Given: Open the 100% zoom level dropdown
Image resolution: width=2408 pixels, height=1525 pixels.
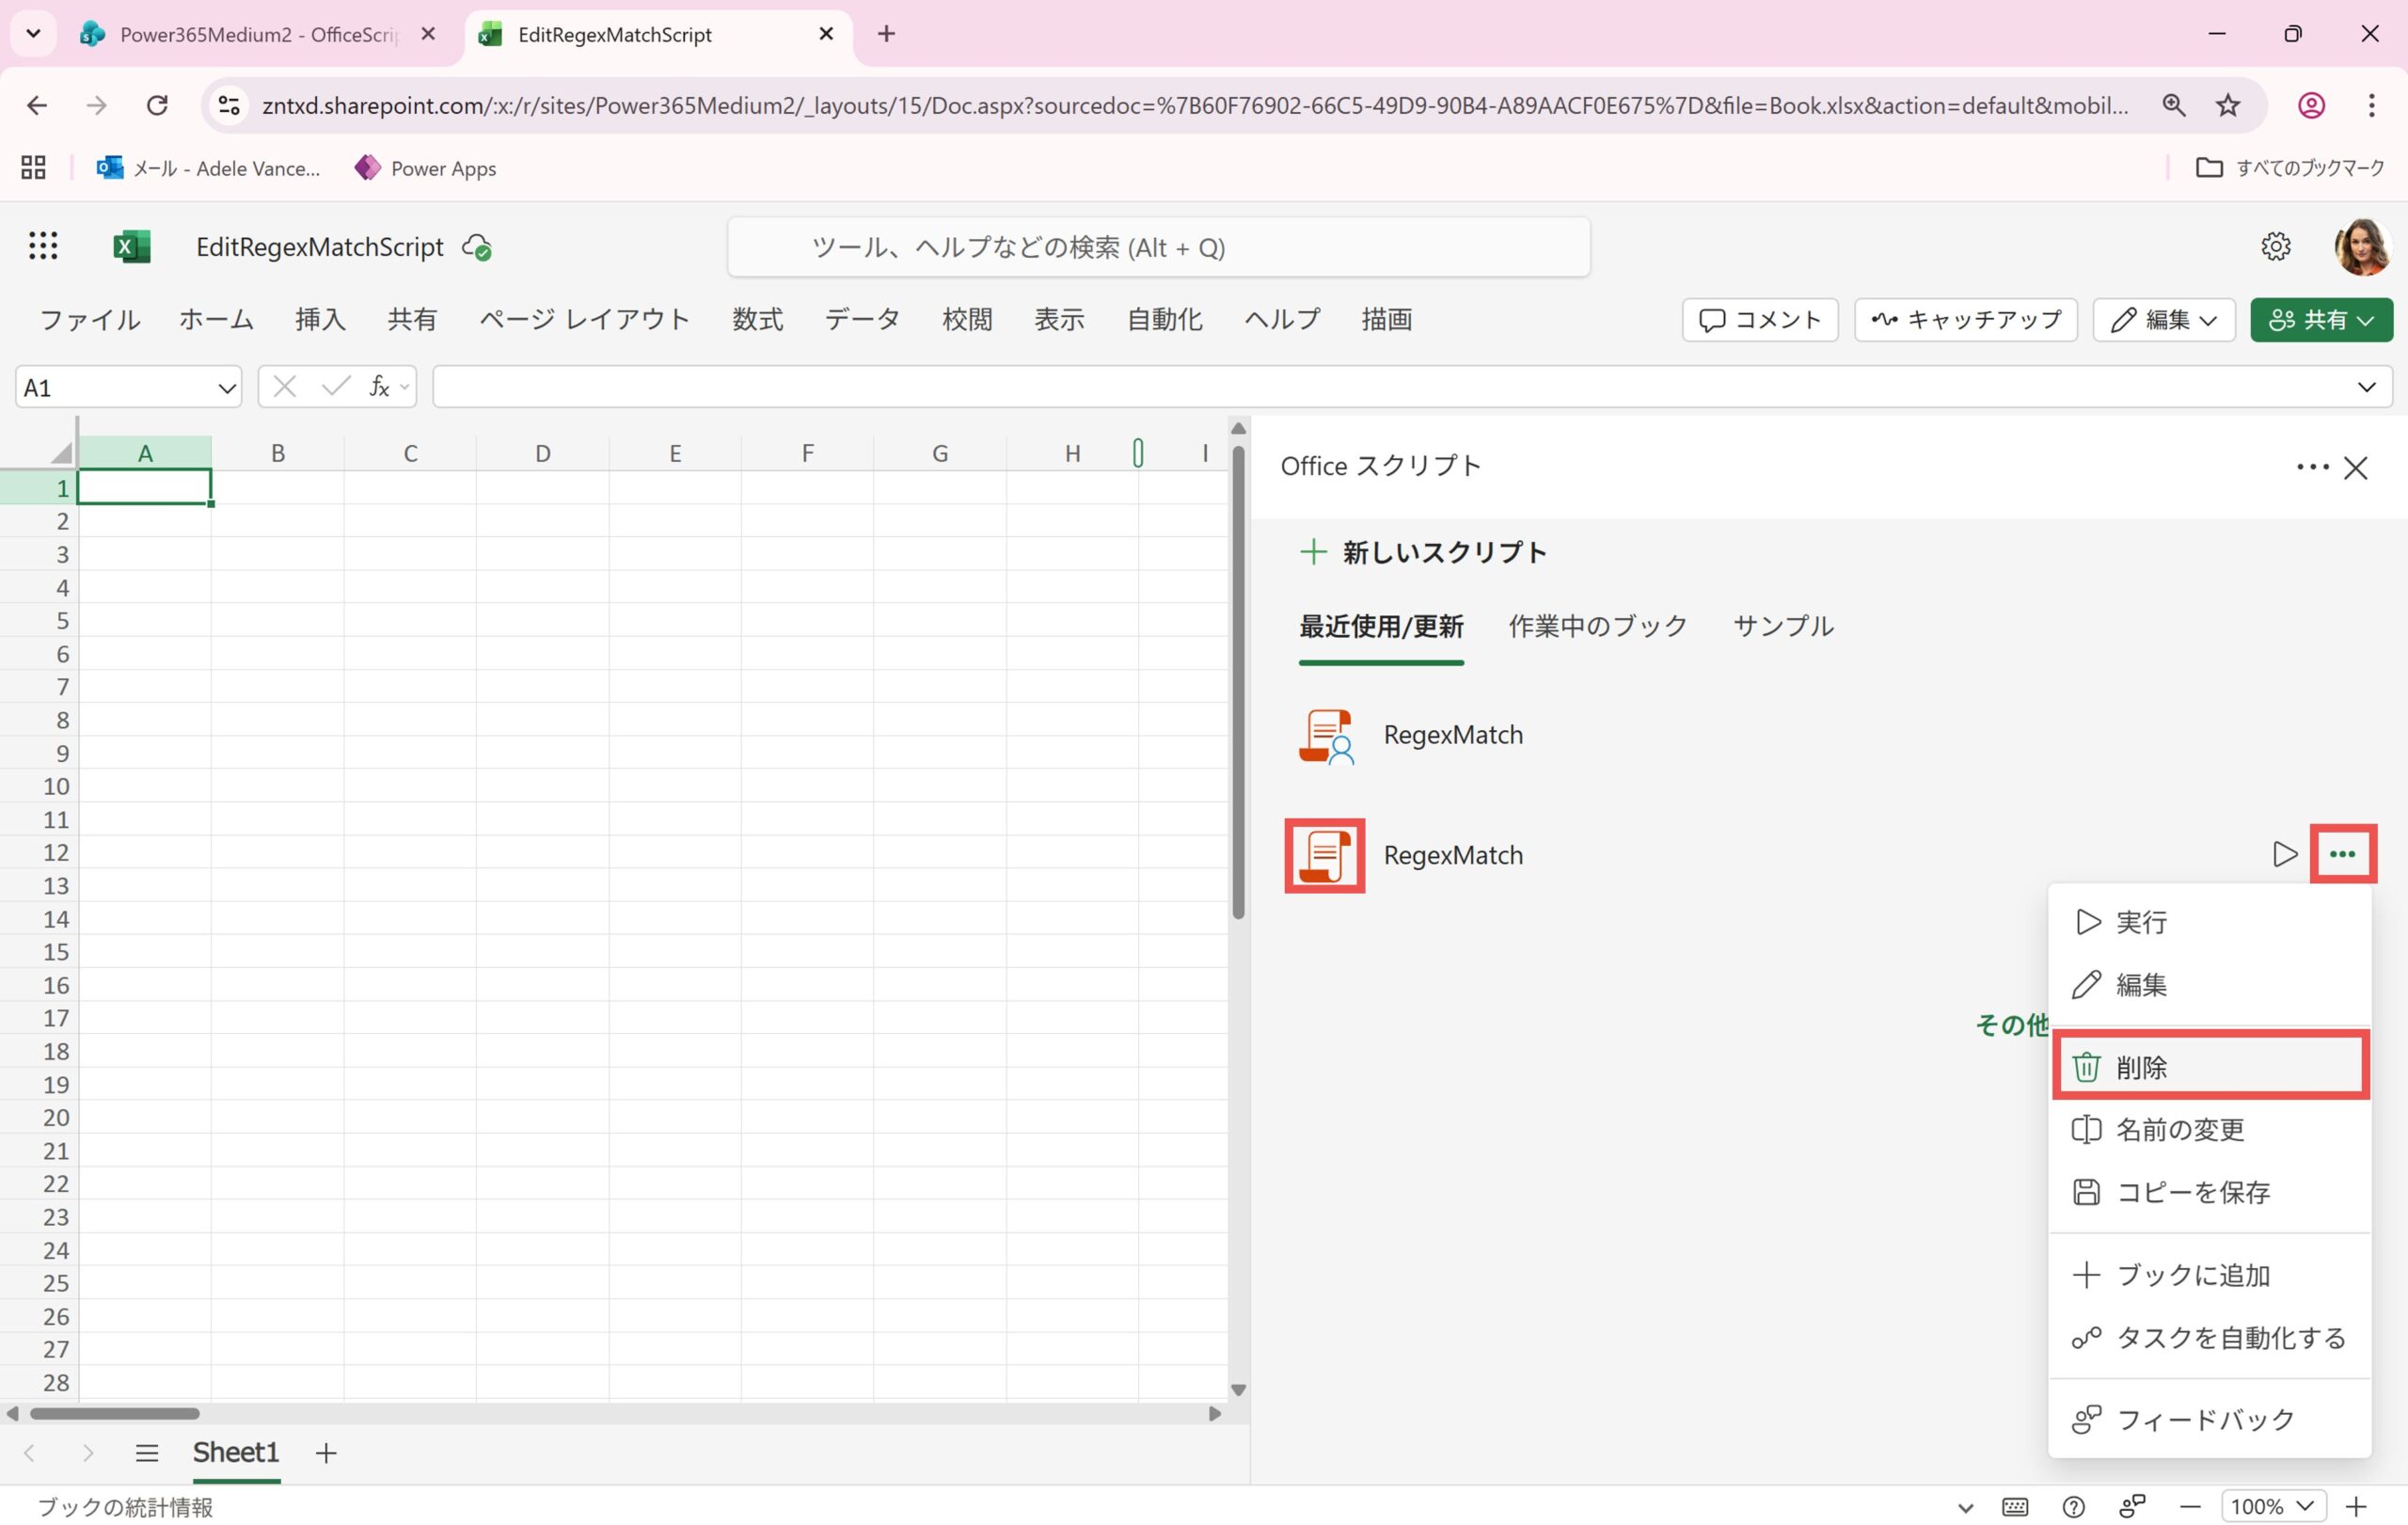Looking at the screenshot, I should tap(2273, 1506).
